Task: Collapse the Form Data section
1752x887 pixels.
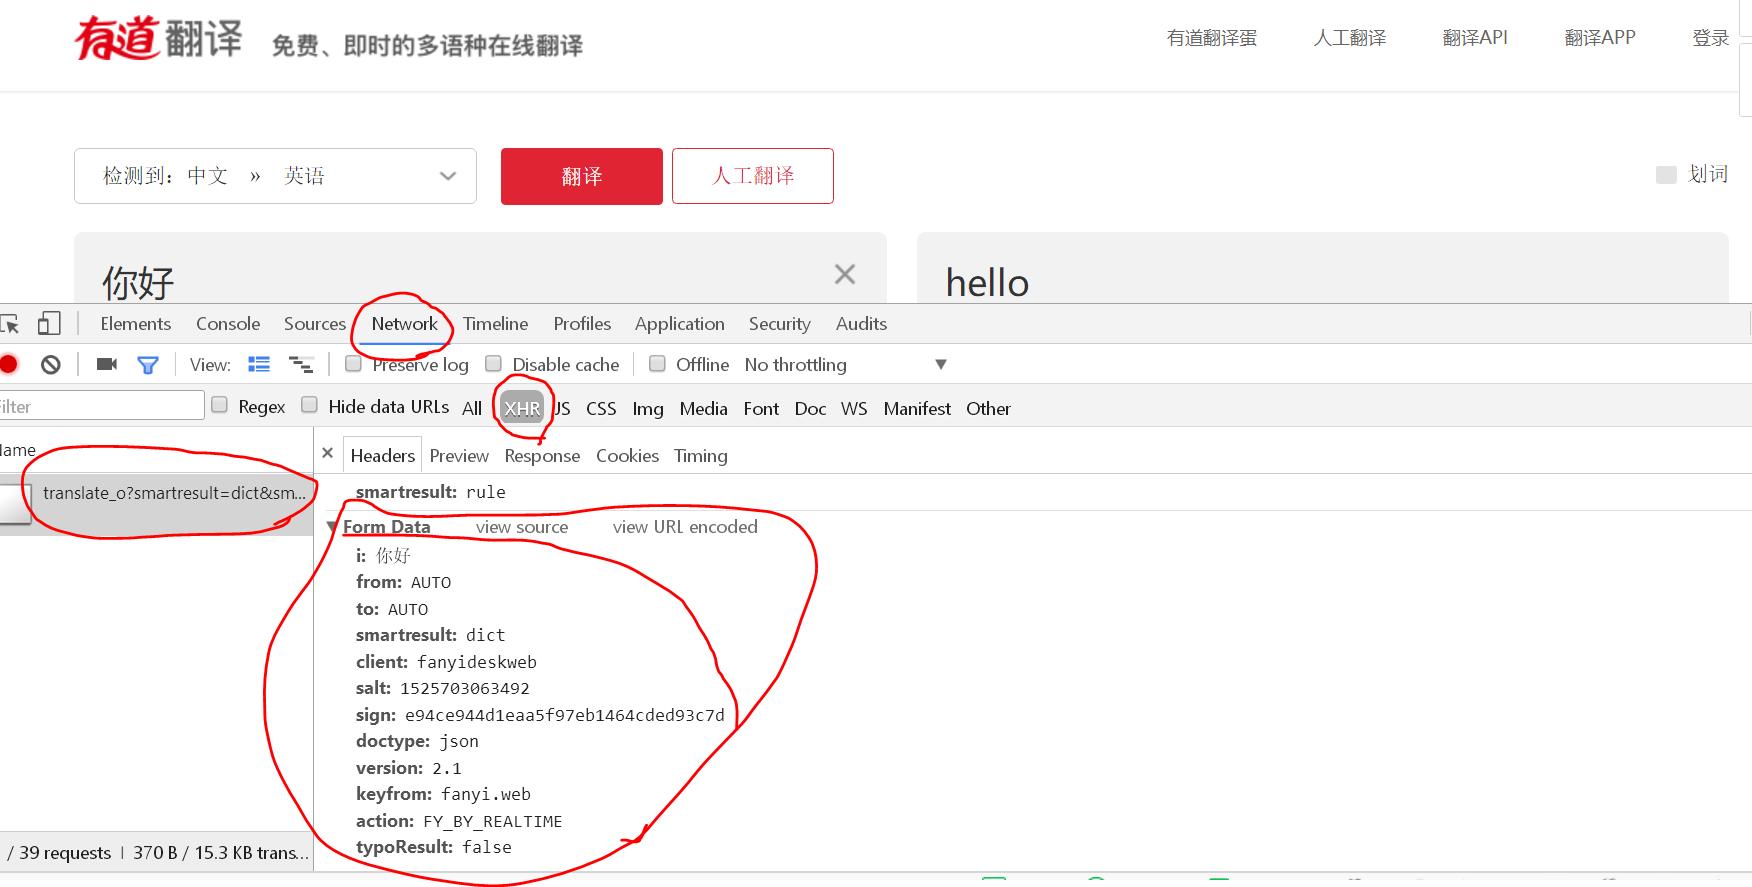Action: (x=333, y=527)
